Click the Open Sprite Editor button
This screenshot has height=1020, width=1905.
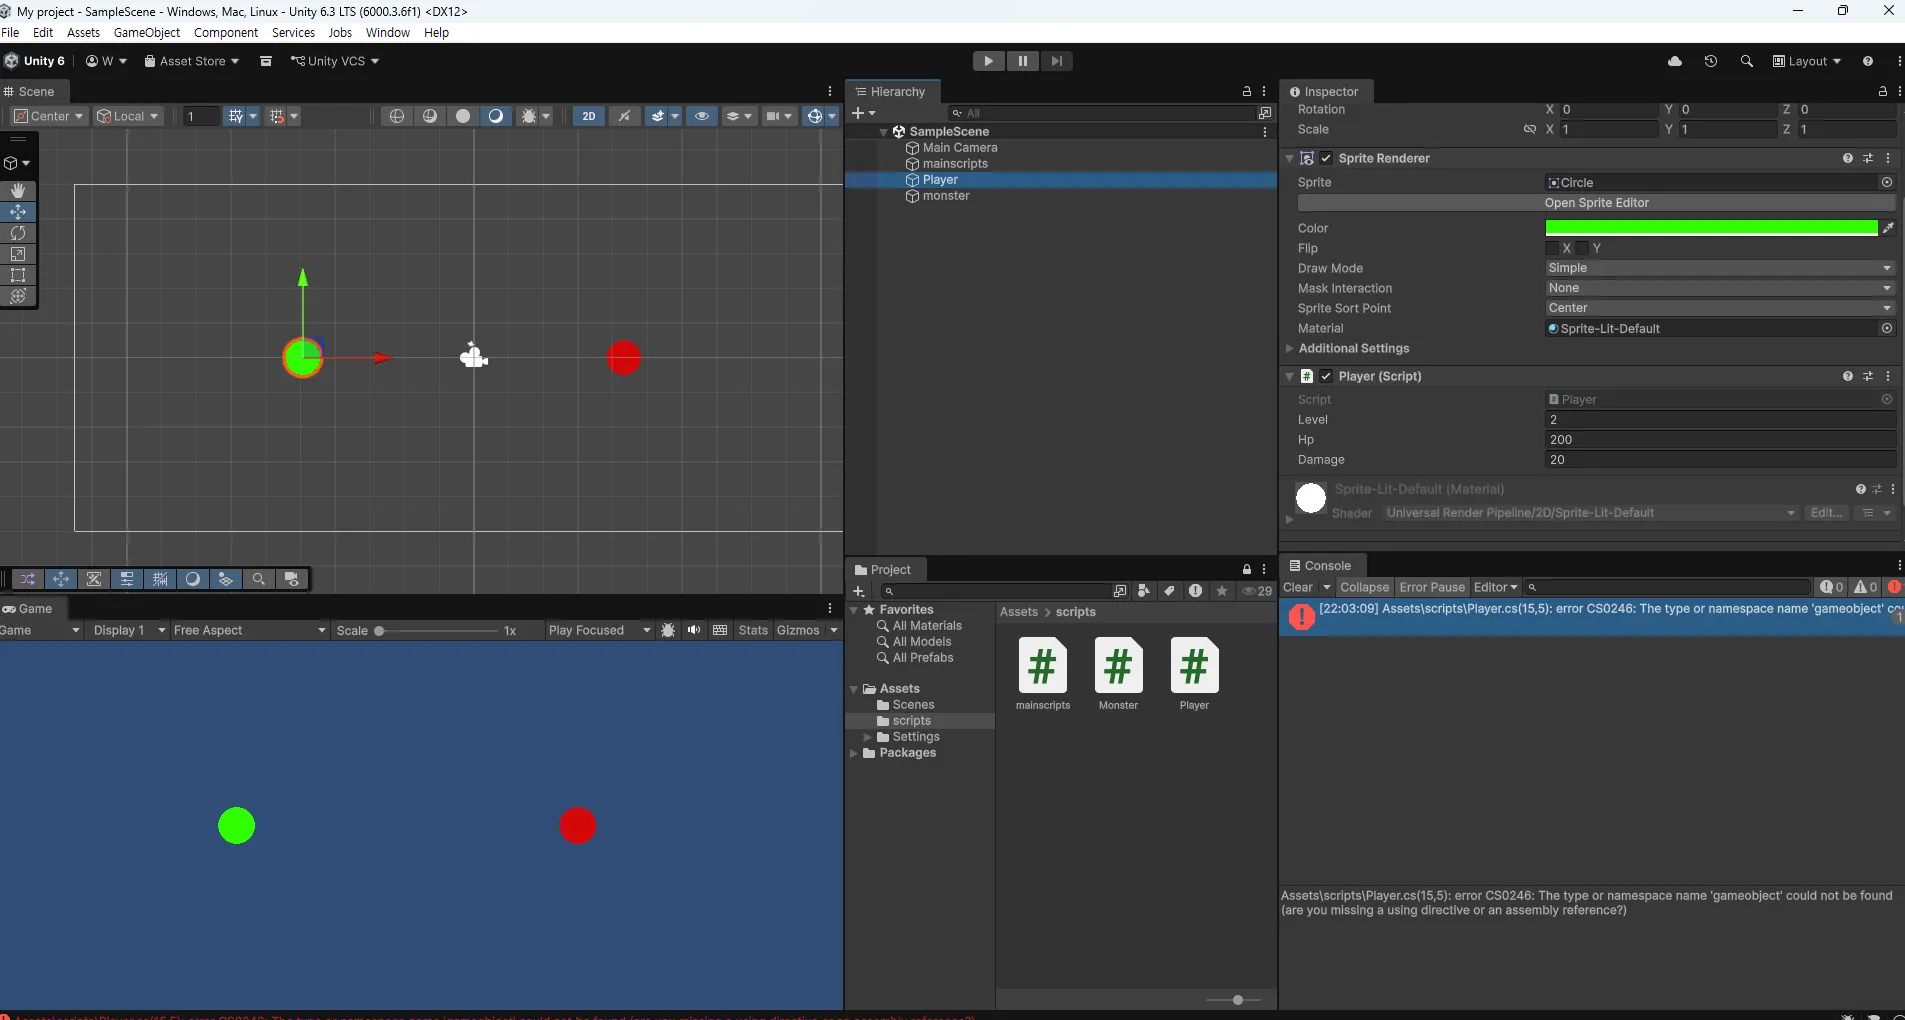coord(1596,203)
